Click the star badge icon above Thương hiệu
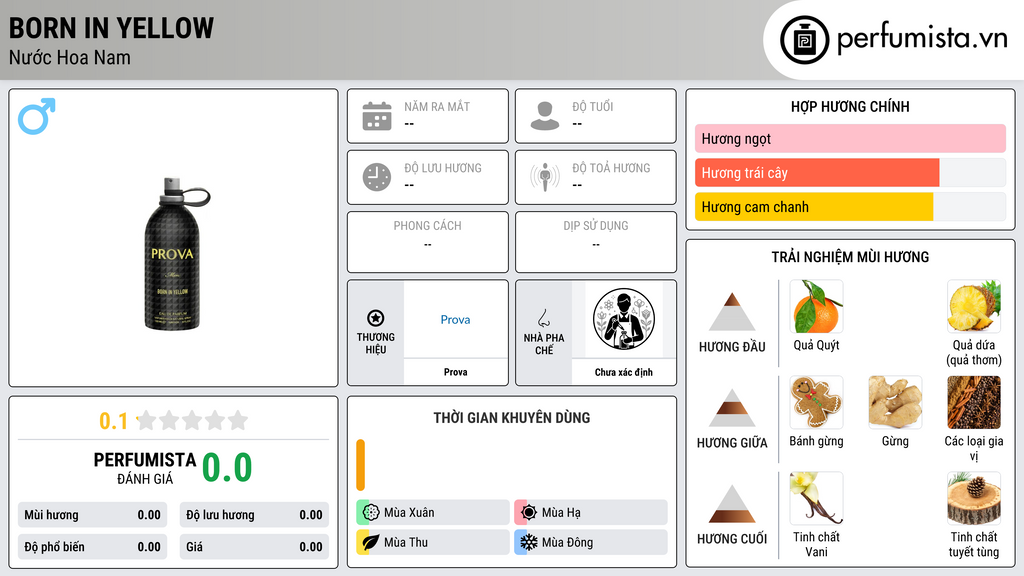Image resolution: width=1024 pixels, height=576 pixels. click(376, 318)
